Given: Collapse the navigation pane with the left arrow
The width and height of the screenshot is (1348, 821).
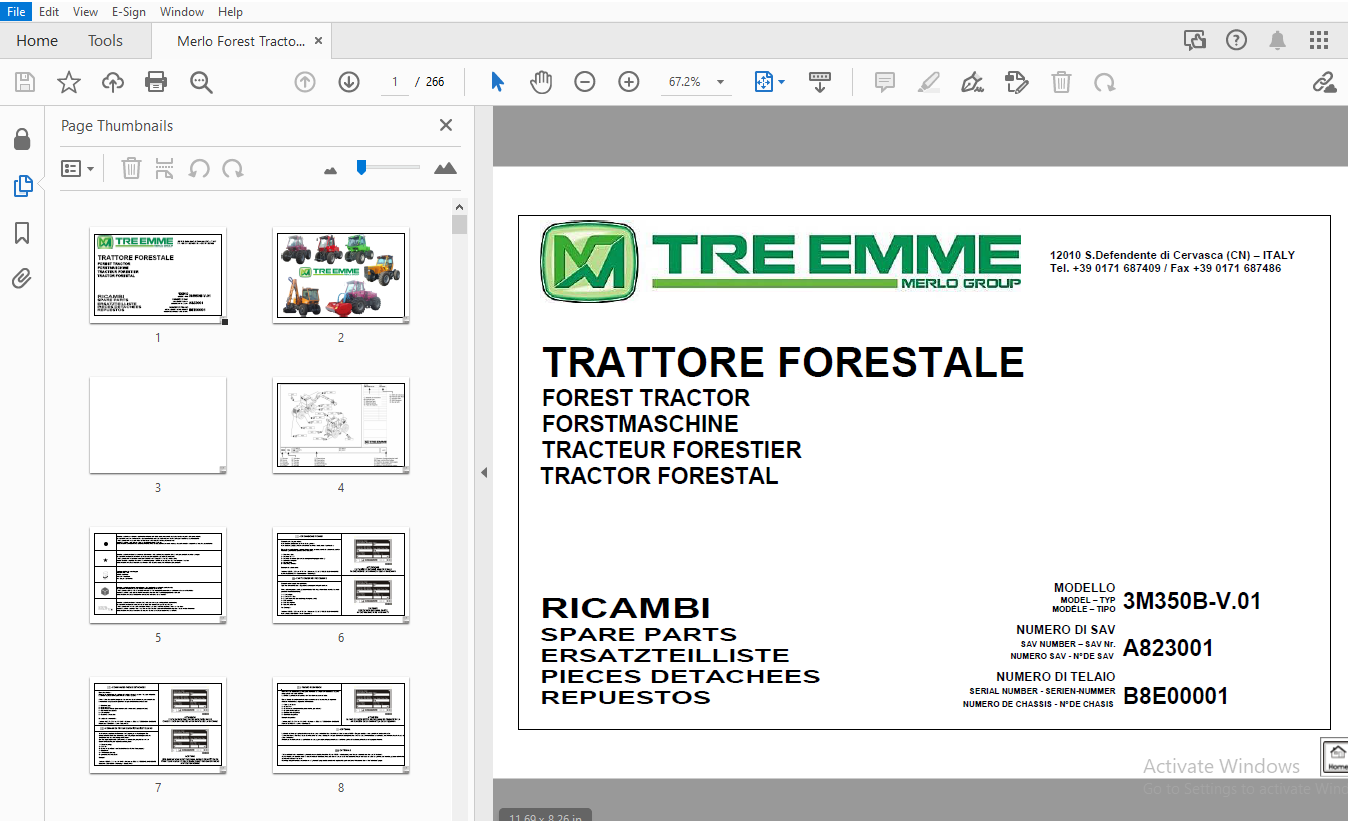Looking at the screenshot, I should (x=484, y=472).
